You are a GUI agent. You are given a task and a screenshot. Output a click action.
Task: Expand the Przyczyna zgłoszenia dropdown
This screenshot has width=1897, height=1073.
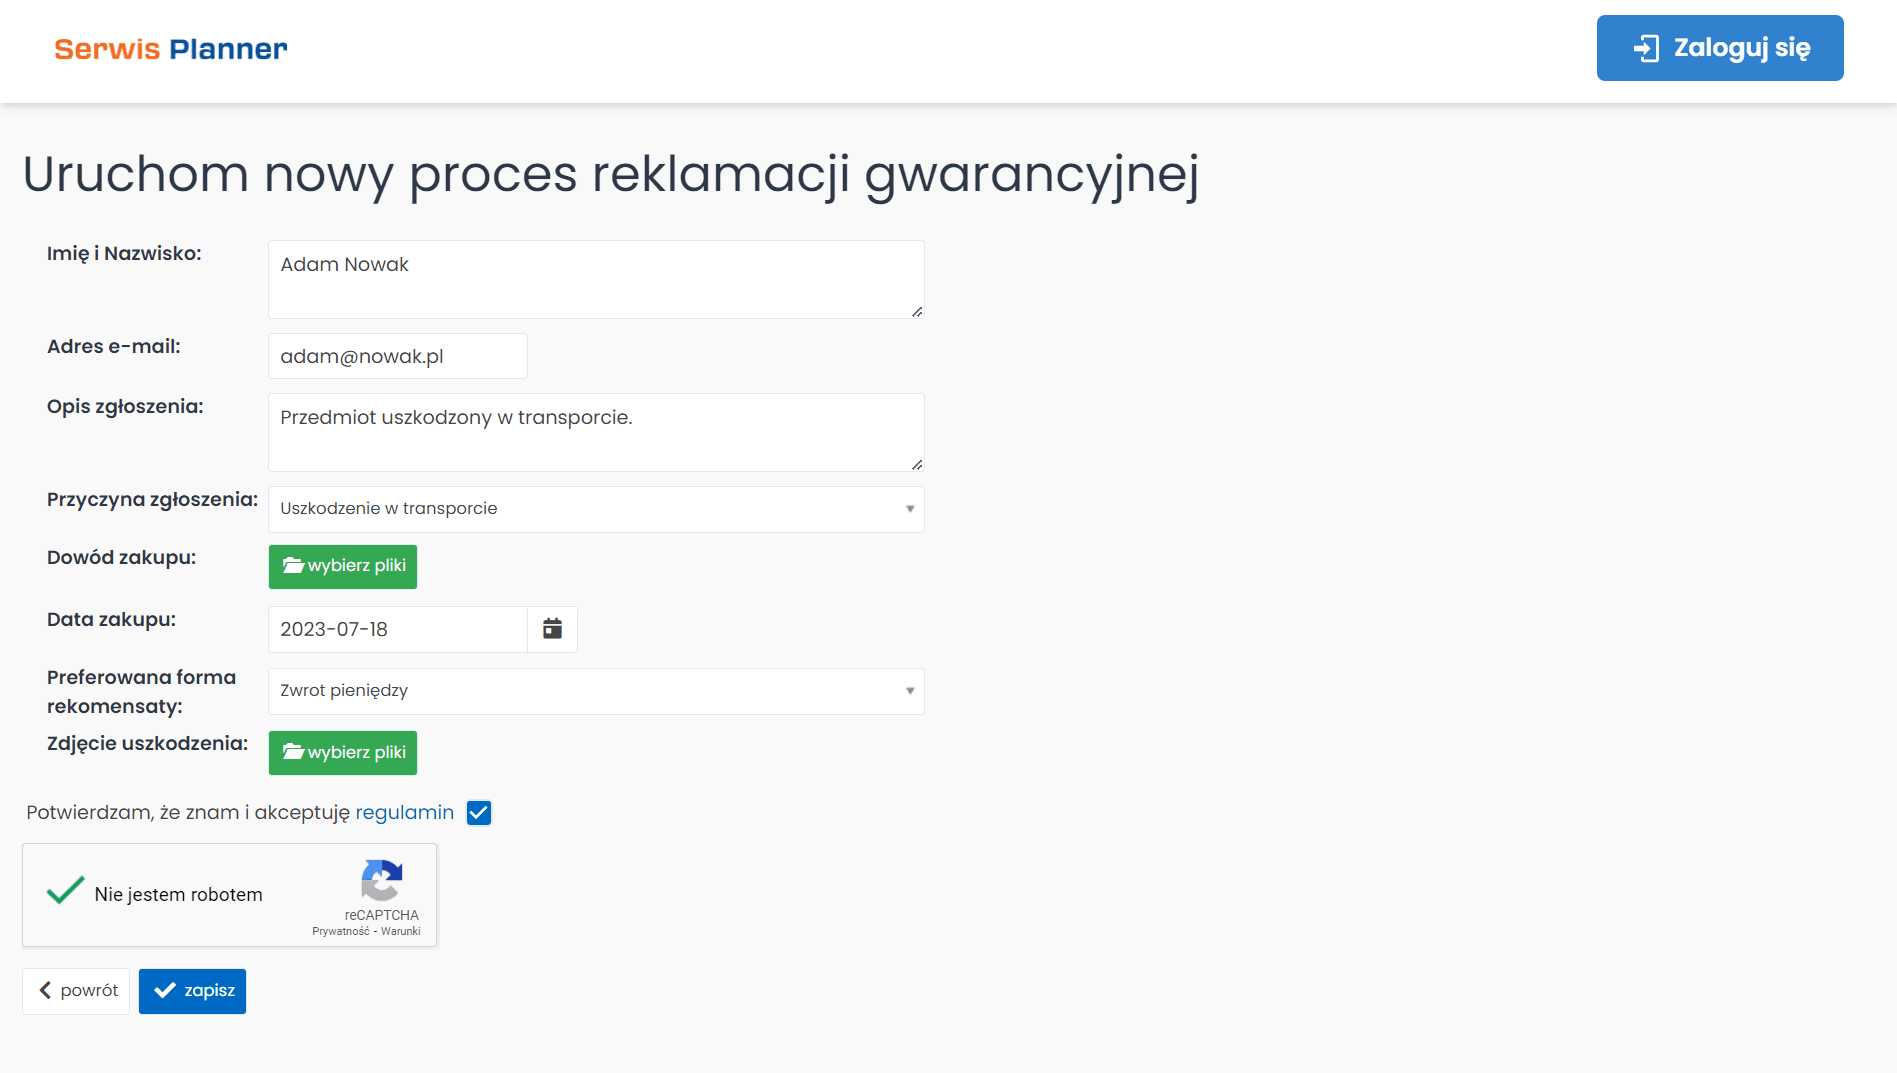pos(596,509)
